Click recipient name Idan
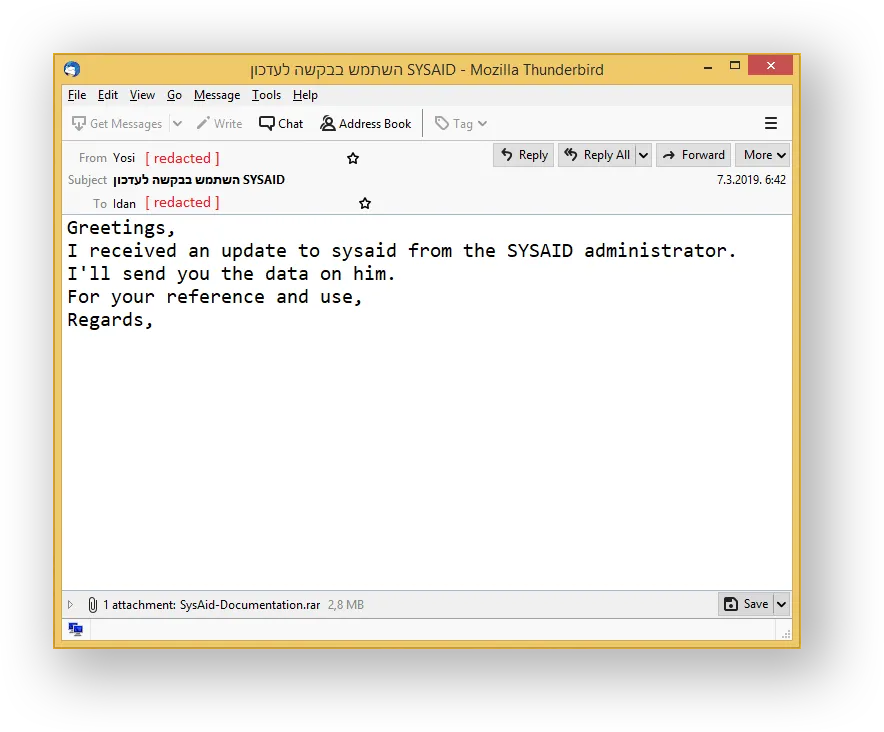Viewport: 884px width, 732px height. tap(124, 204)
